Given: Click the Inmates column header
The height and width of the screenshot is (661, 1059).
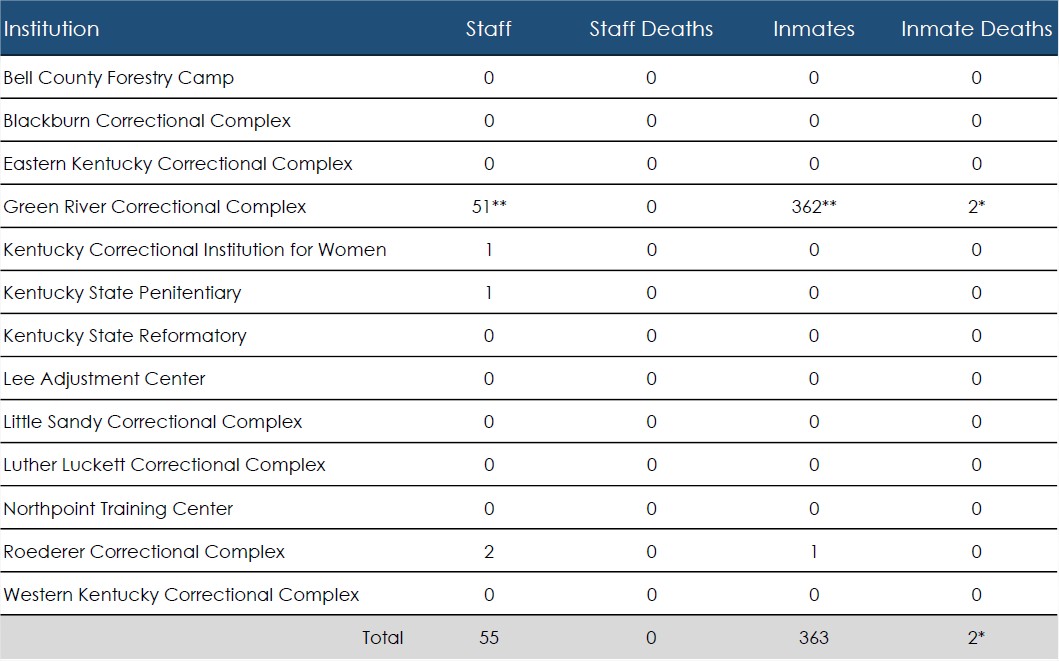Looking at the screenshot, I should [x=813, y=29].
